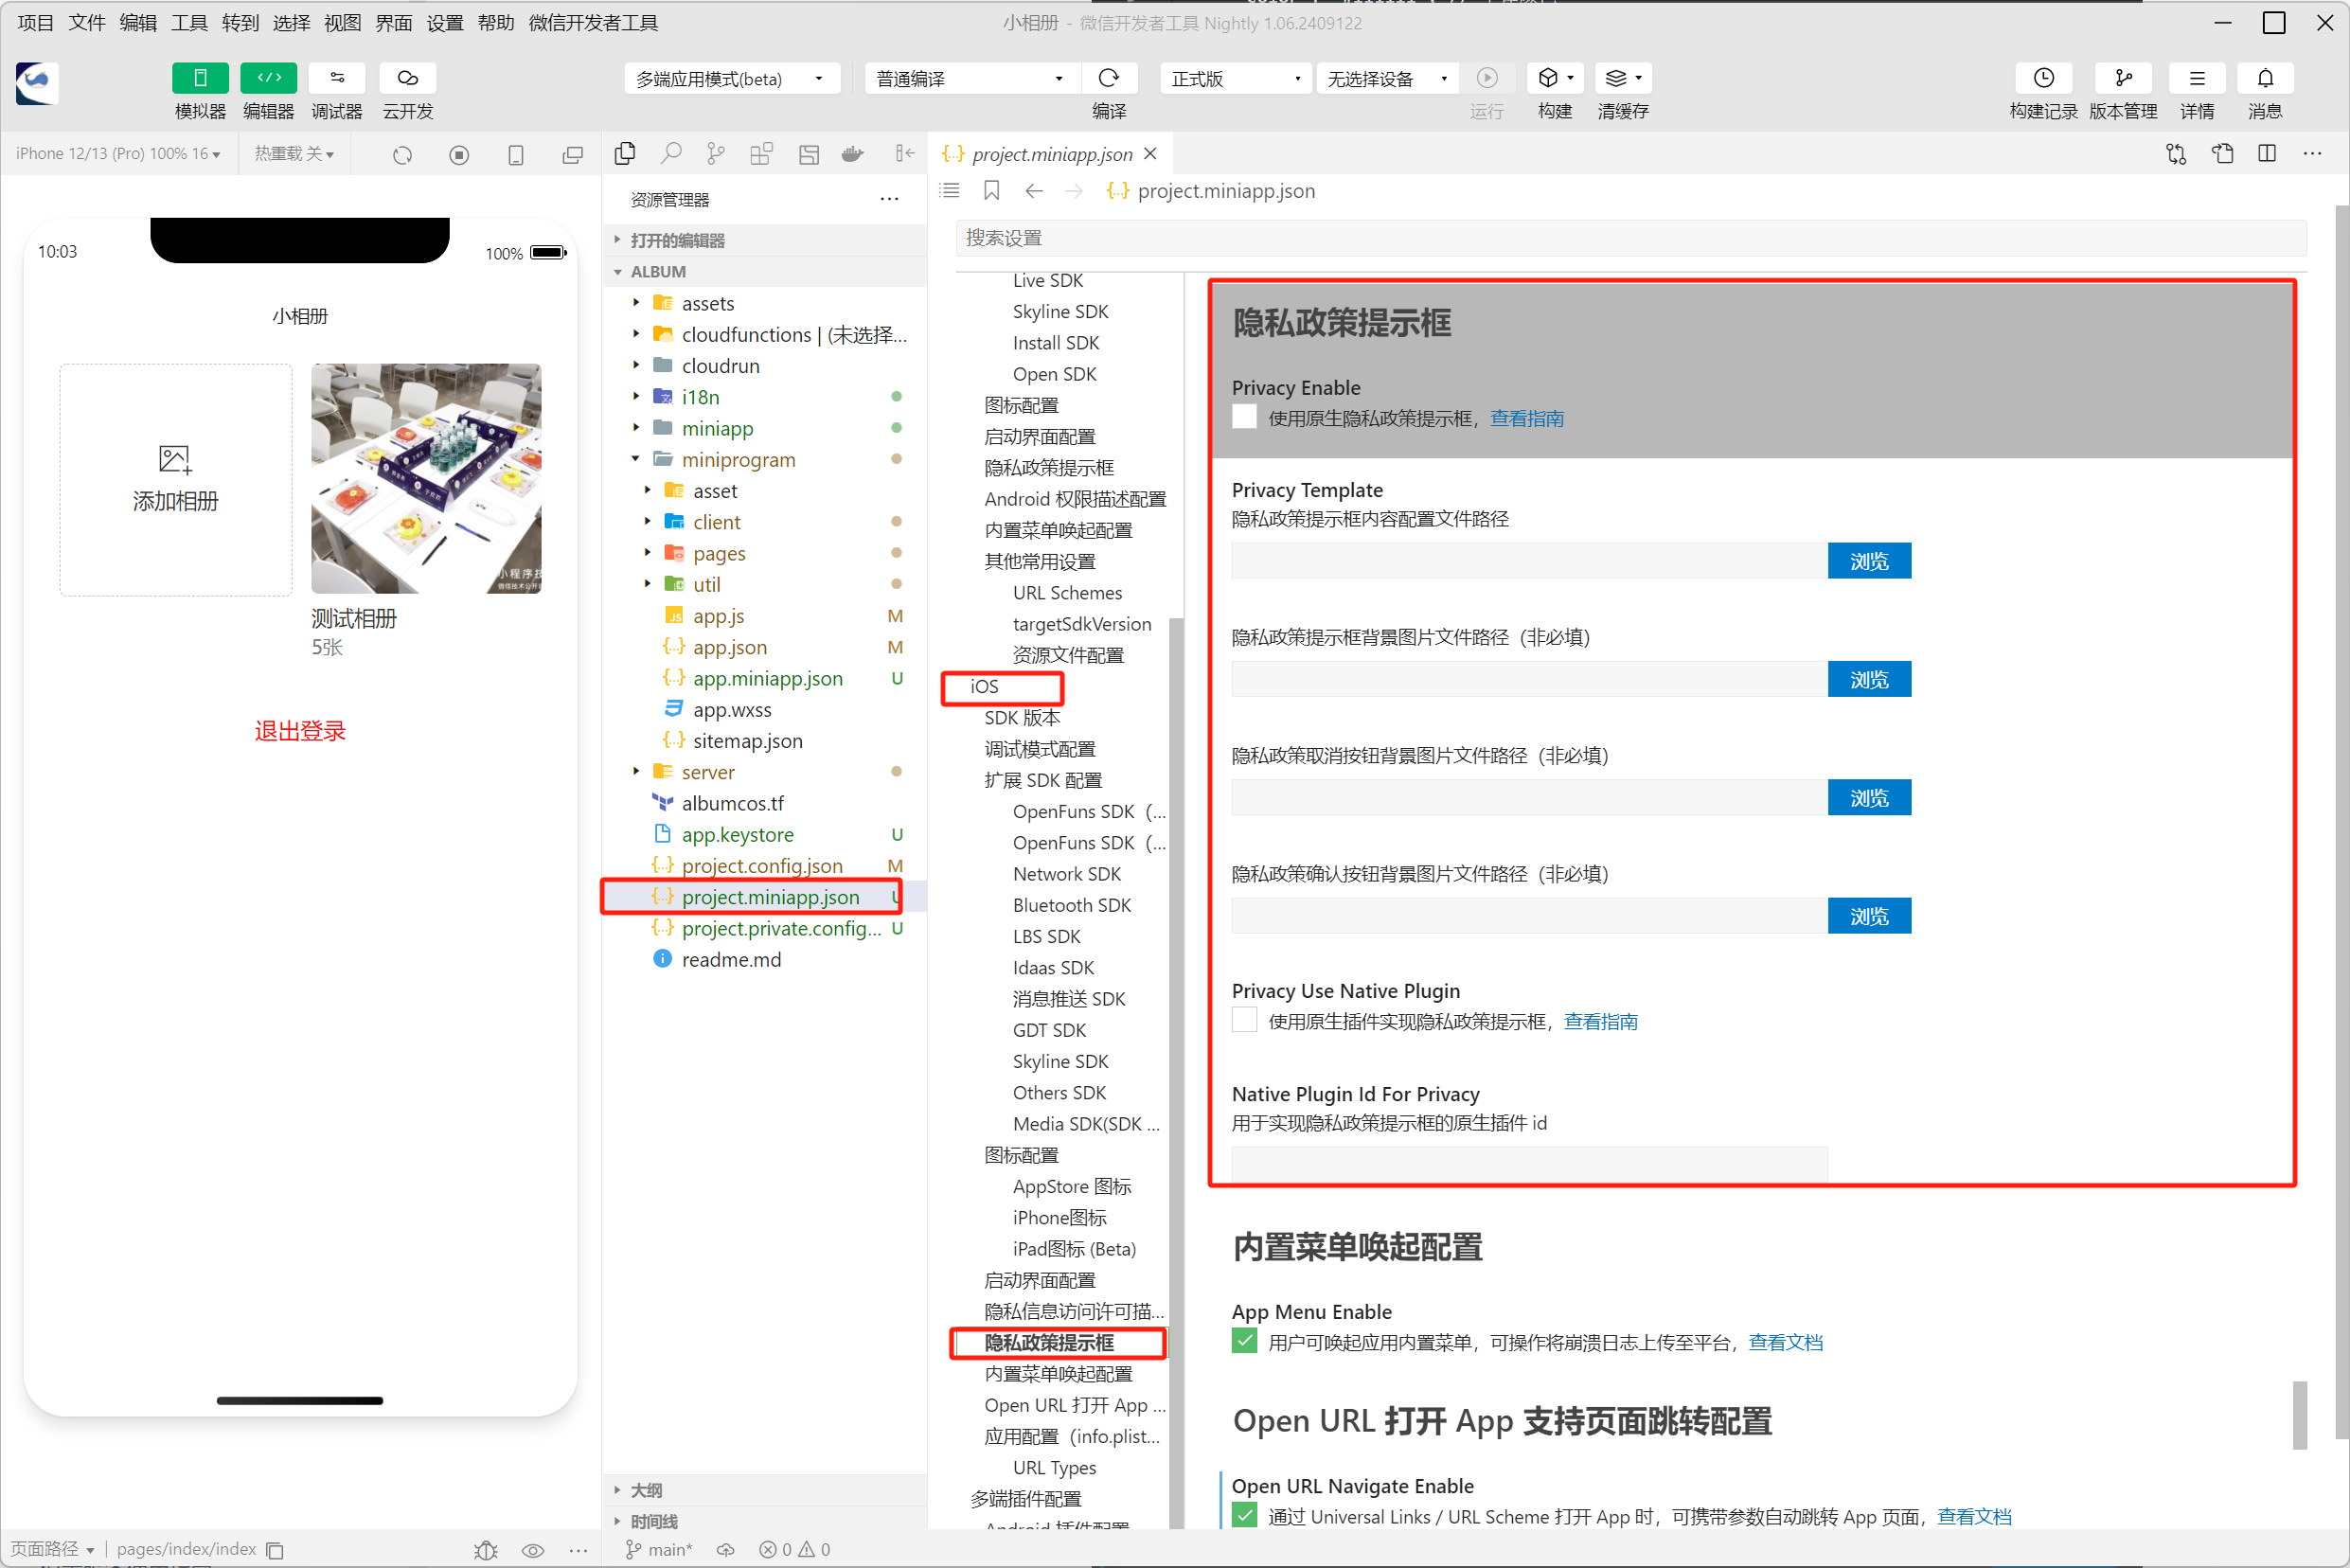Image resolution: width=2350 pixels, height=1568 pixels.
Task: Click 浏览 for 隐私政策提示框背景图片
Action: pyautogui.click(x=1868, y=679)
